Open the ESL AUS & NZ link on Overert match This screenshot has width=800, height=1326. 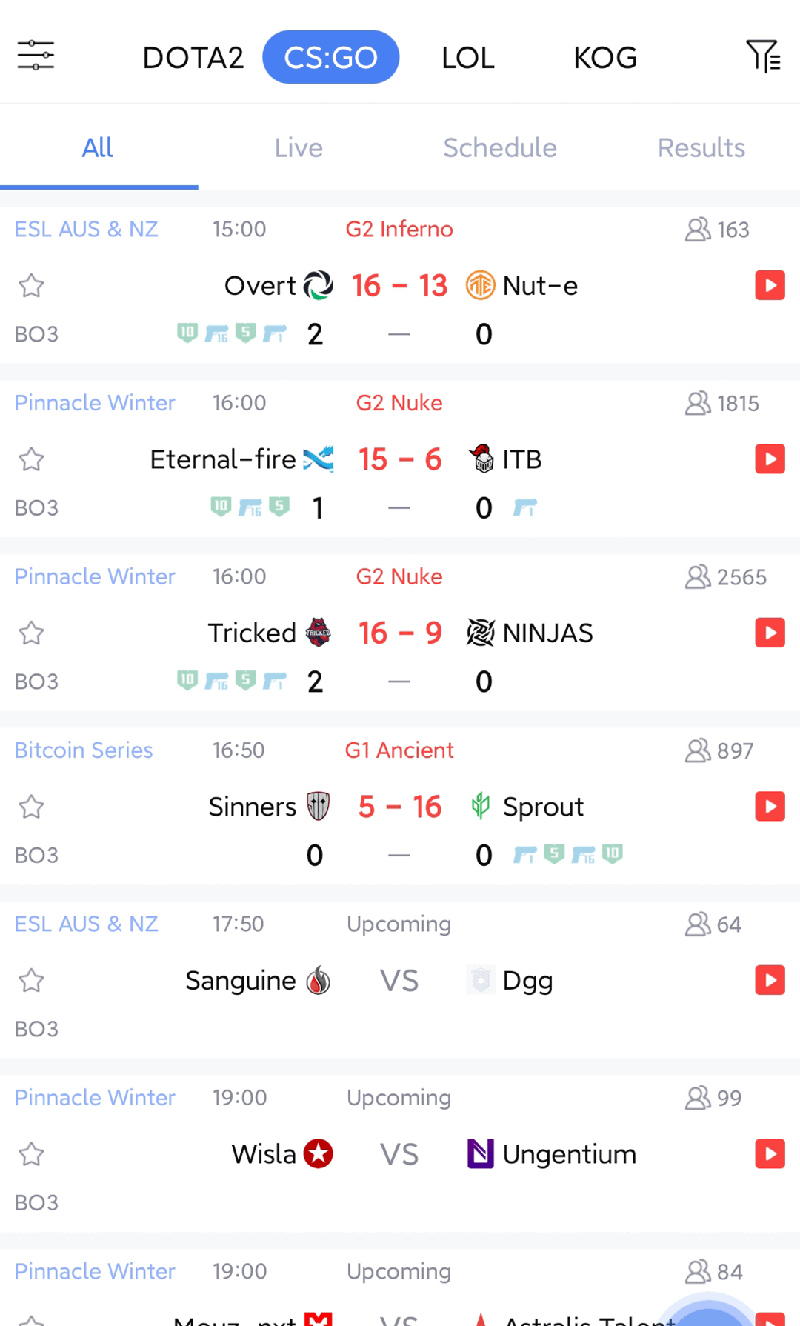86,229
